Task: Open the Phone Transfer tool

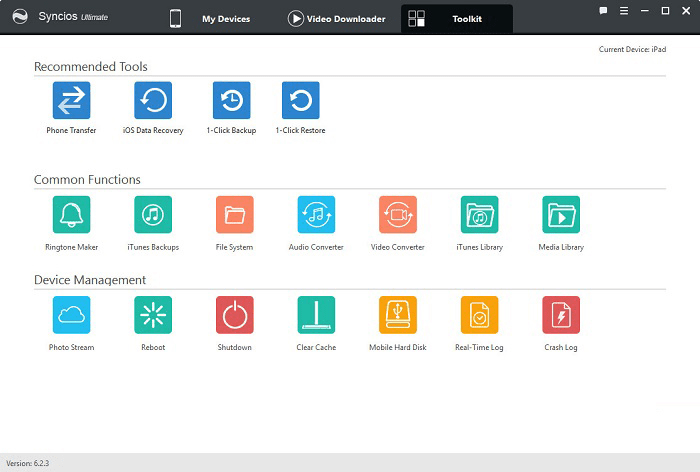Action: tap(71, 101)
